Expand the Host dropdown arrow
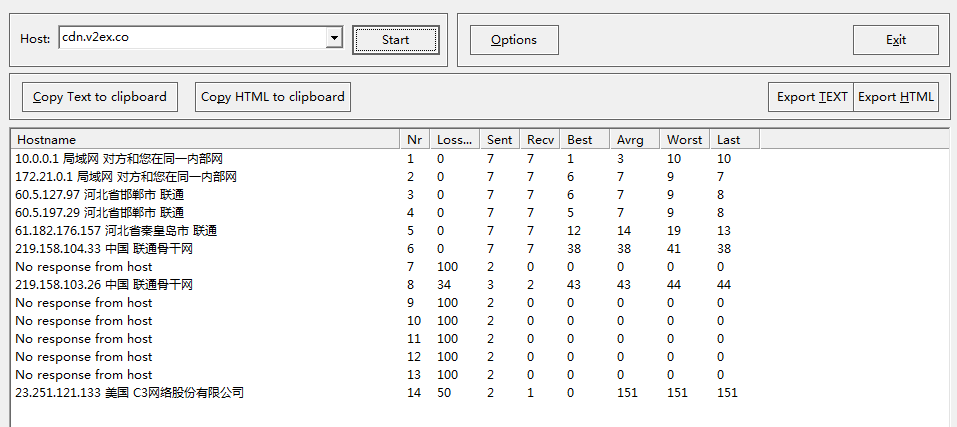The image size is (957, 427). 334,39
